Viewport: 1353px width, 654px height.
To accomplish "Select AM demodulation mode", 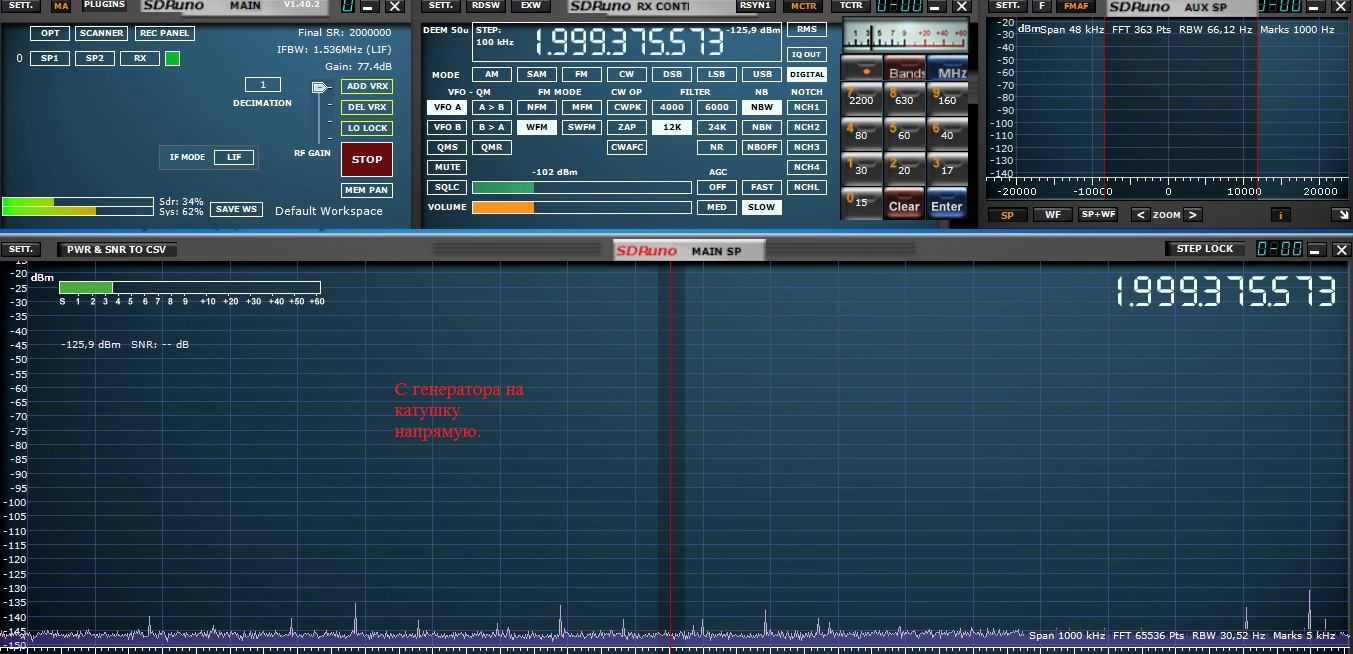I will tap(491, 75).
